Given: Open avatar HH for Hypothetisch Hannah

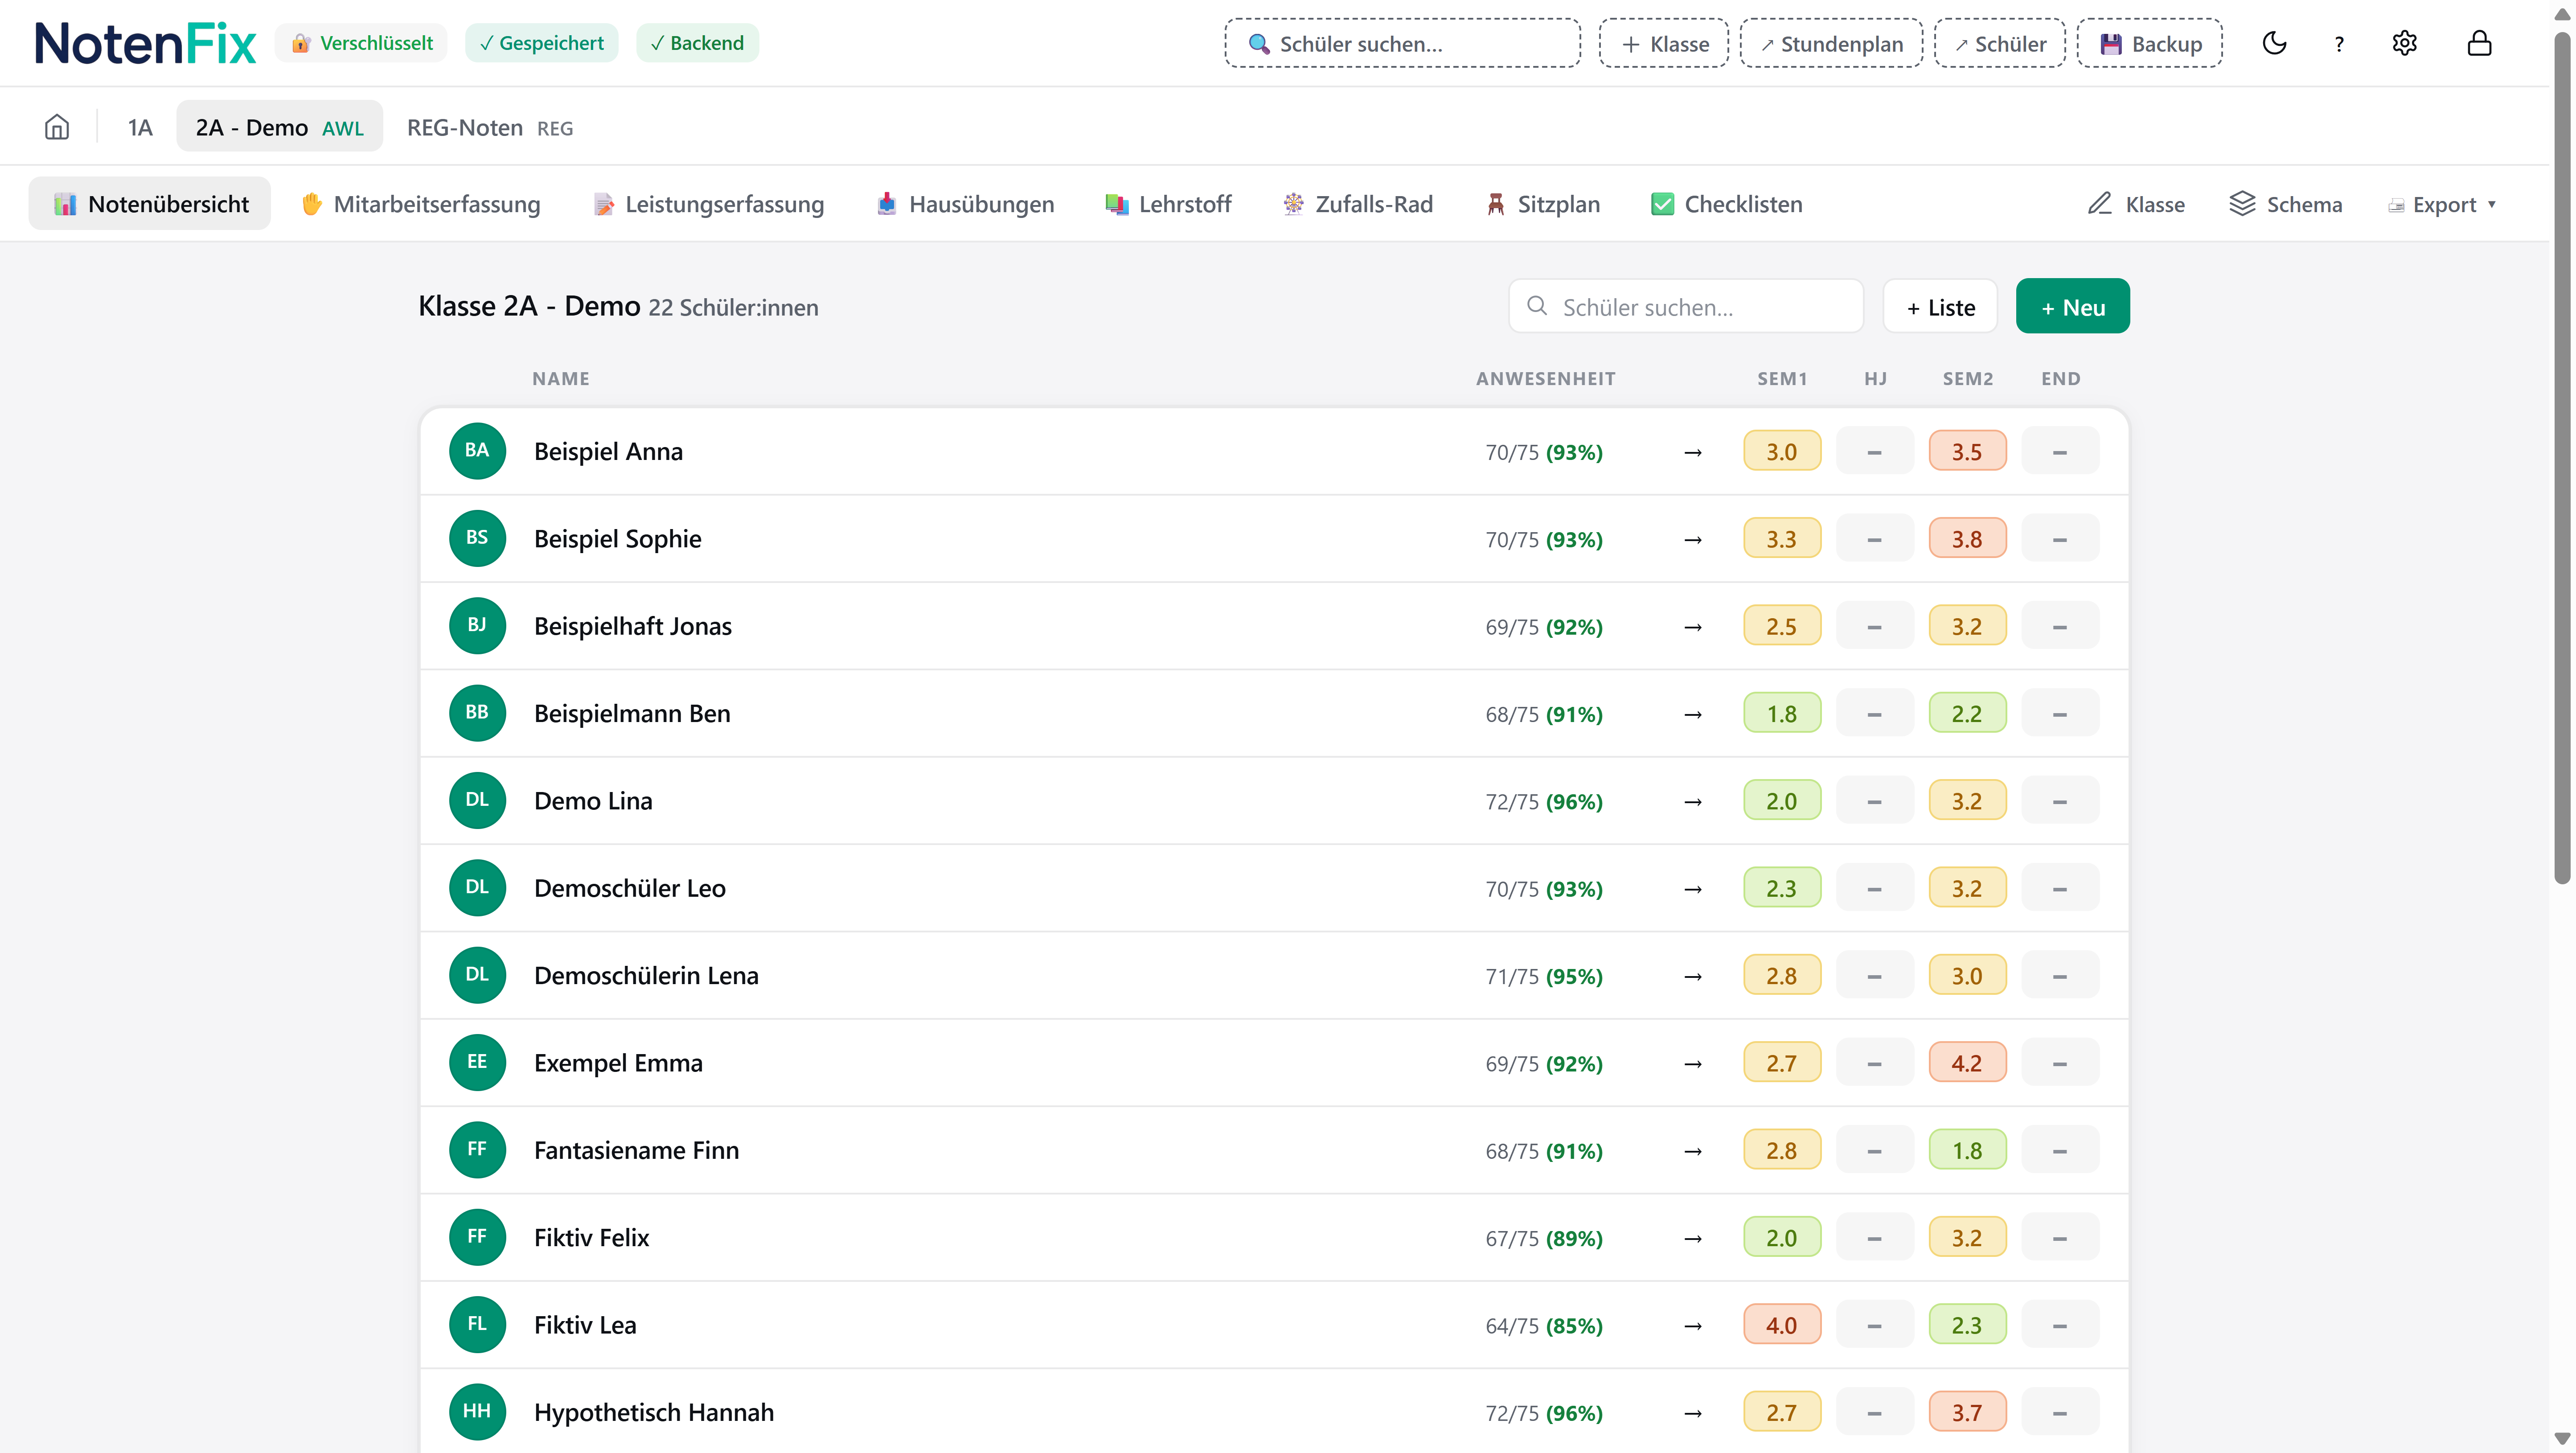Looking at the screenshot, I should point(477,1412).
